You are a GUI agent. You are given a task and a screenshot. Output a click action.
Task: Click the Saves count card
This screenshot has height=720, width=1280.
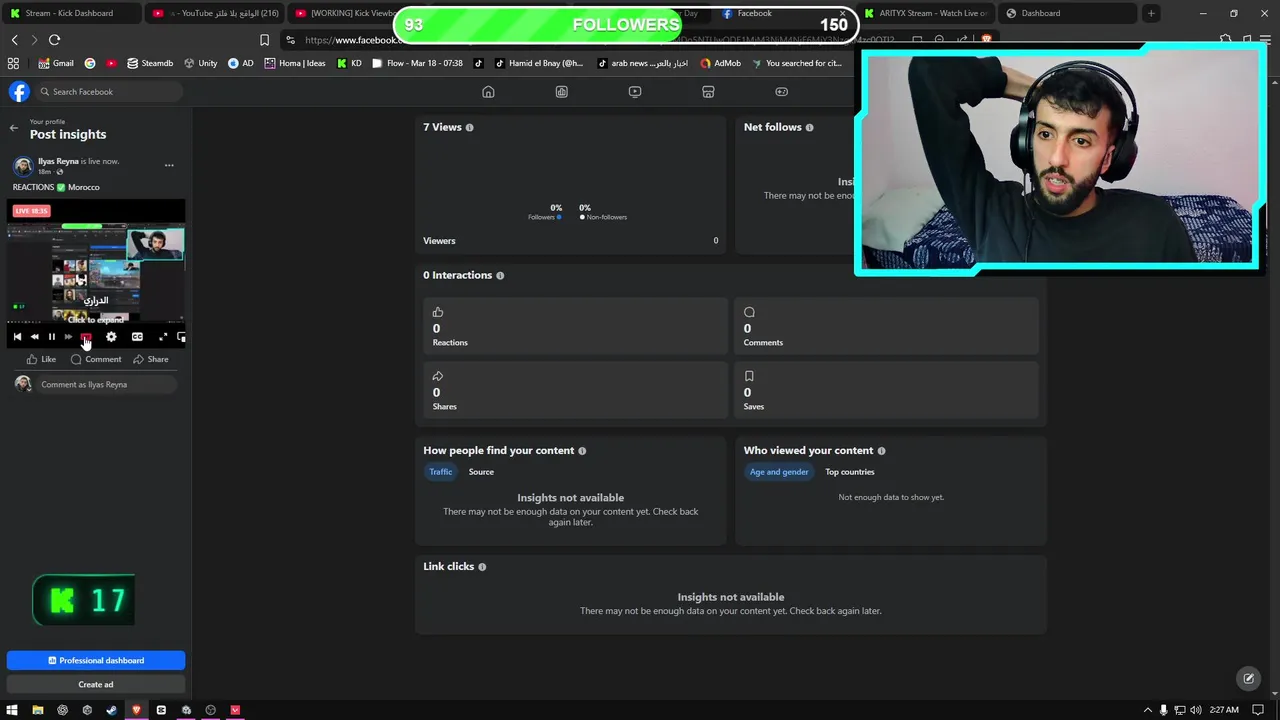pyautogui.click(x=887, y=391)
